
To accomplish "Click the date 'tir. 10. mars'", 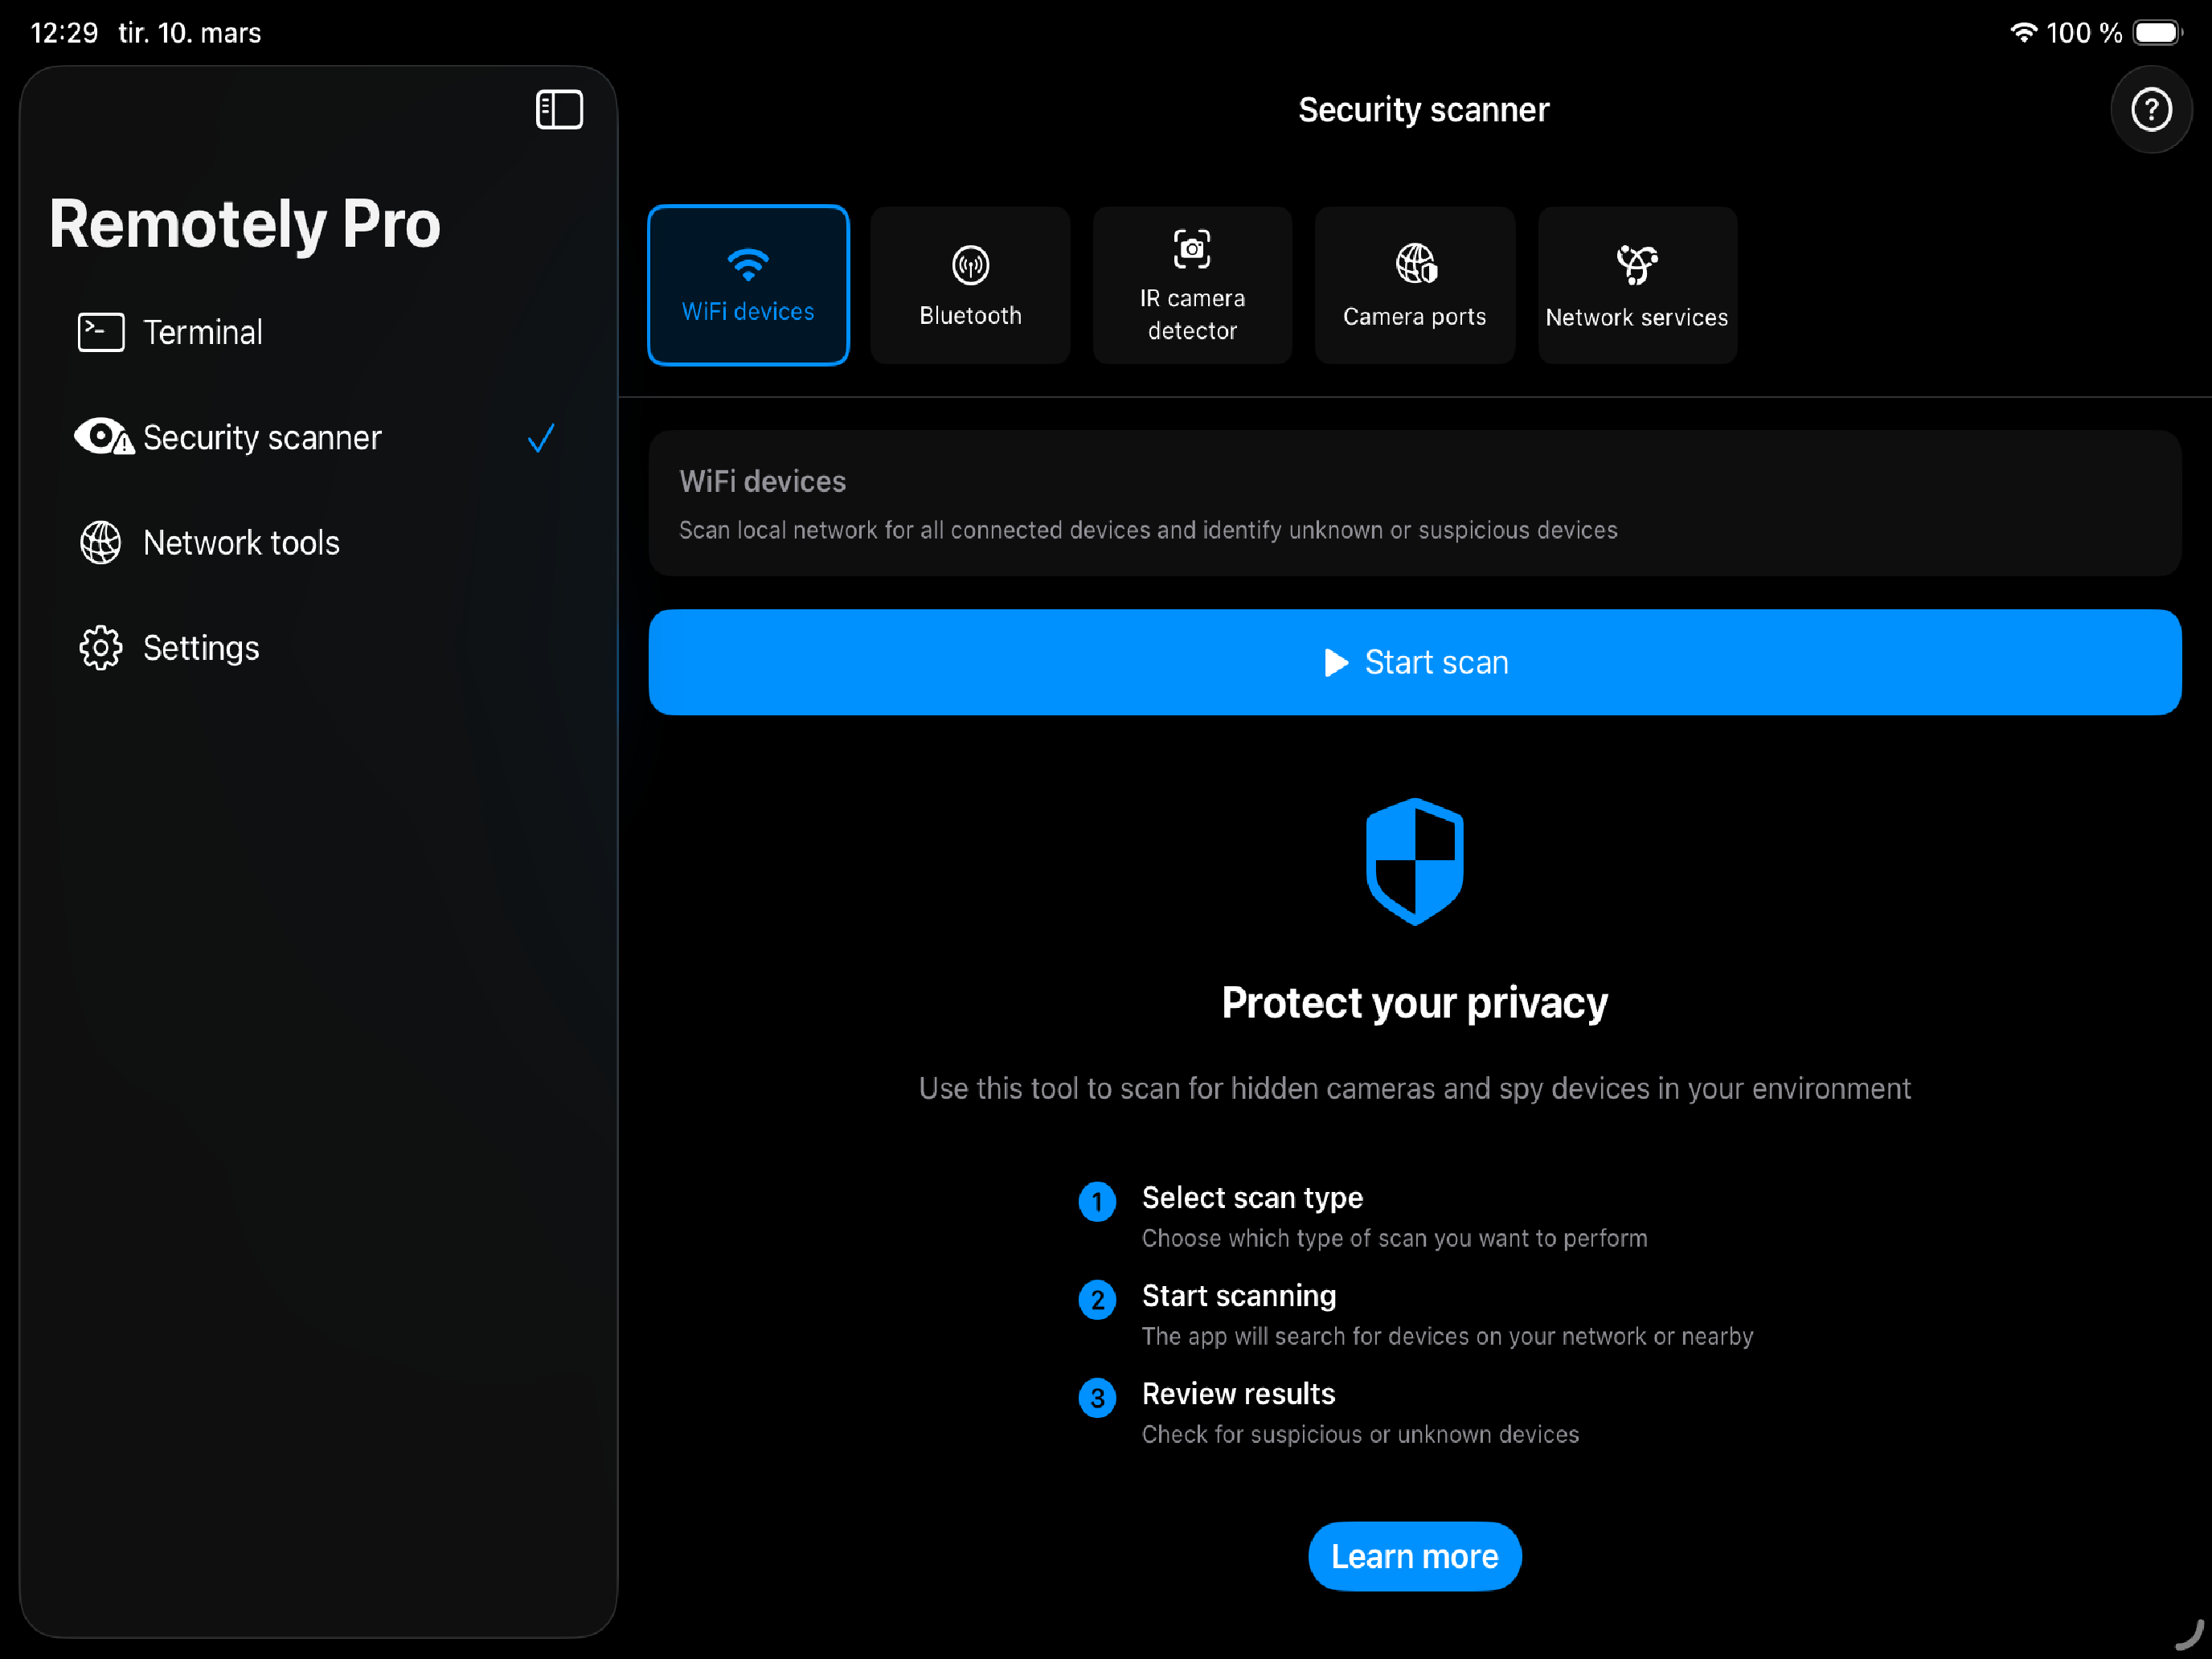I will point(190,33).
